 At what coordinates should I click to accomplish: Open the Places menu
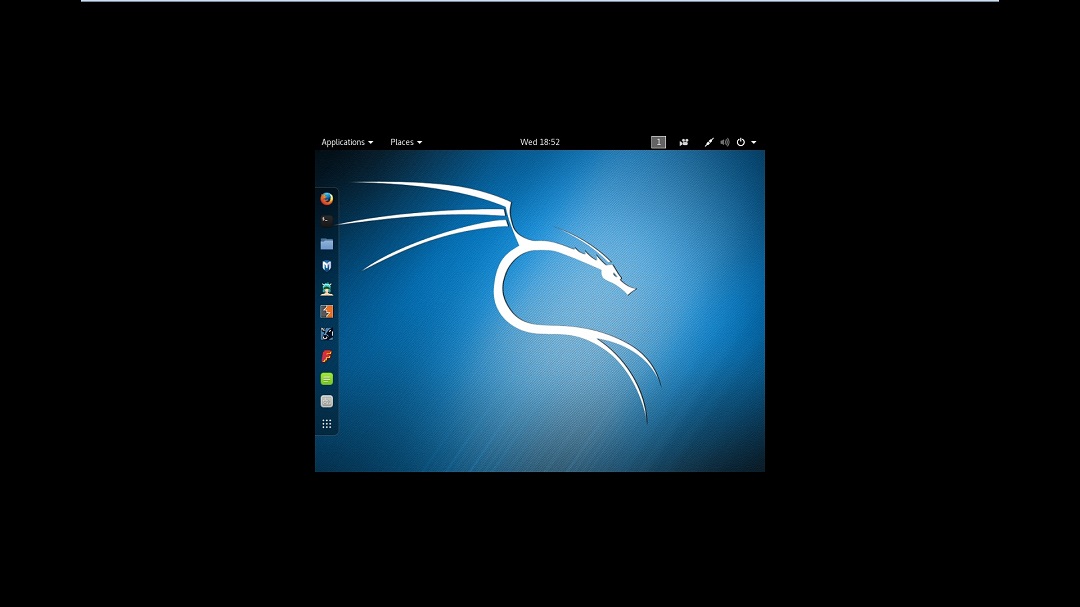[x=405, y=142]
